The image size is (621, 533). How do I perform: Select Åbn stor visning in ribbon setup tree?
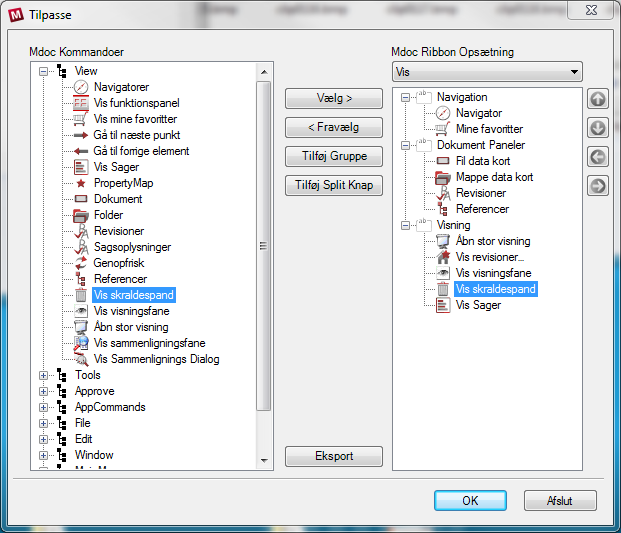493,241
